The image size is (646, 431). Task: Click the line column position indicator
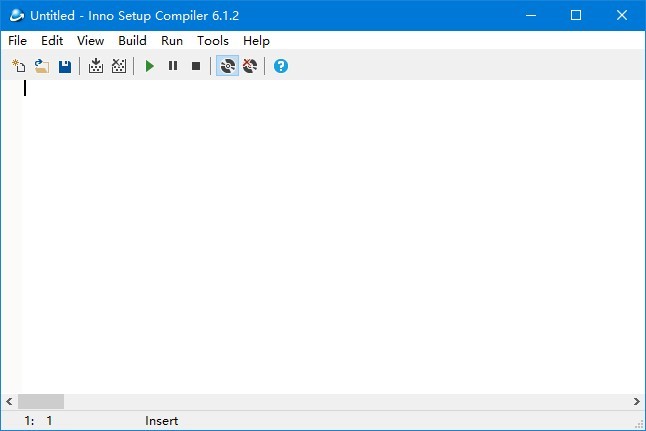coord(38,421)
